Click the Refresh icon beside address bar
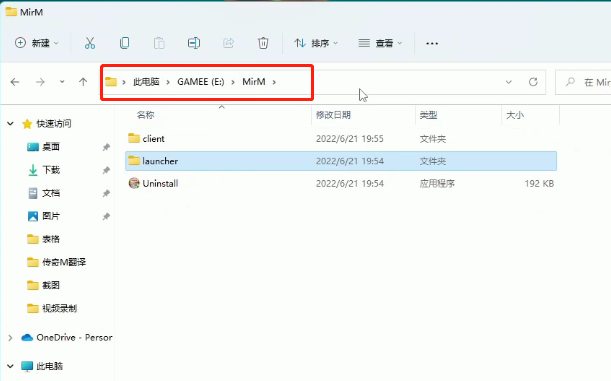 533,82
